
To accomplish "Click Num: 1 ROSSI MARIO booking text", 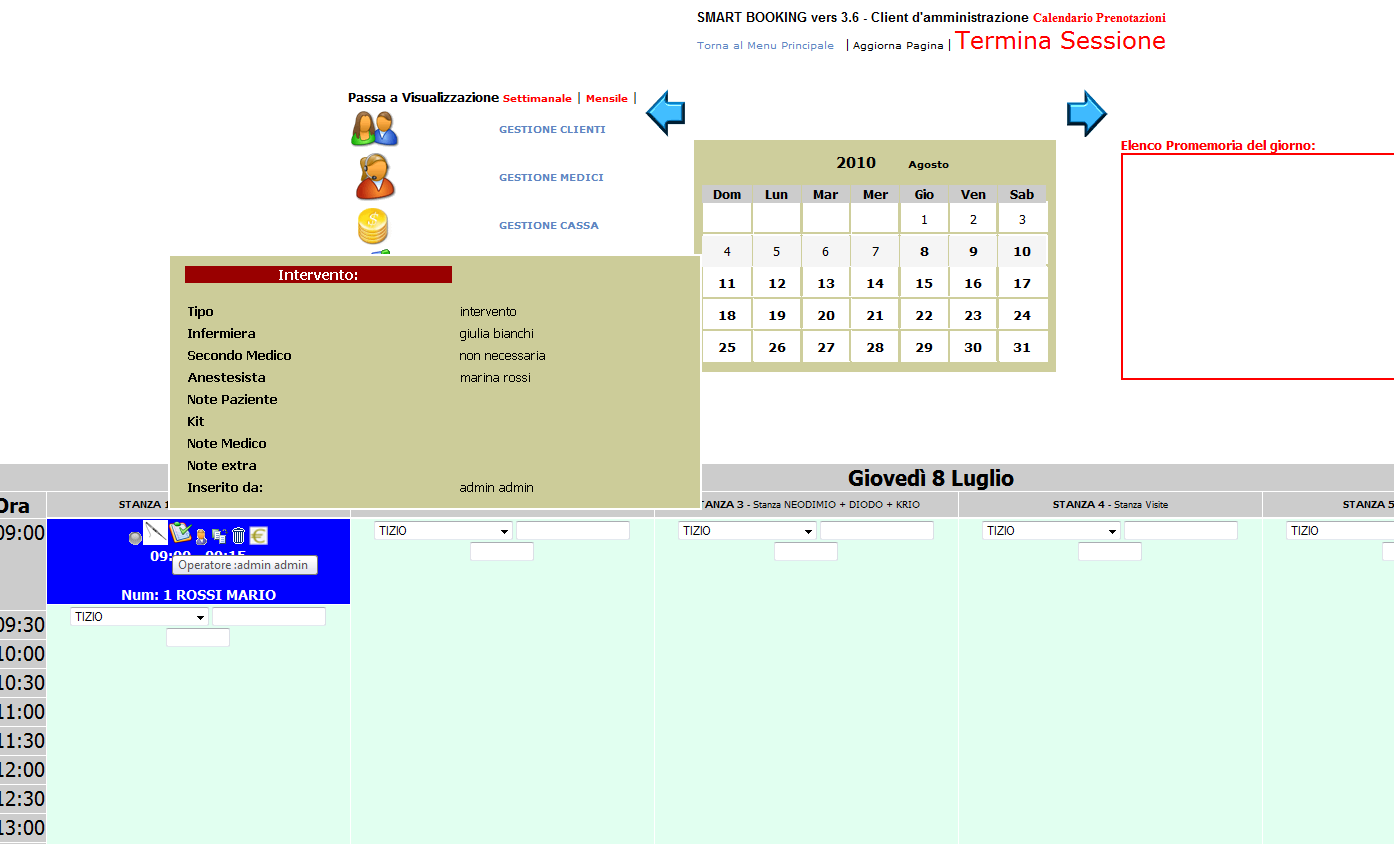I will coord(198,595).
